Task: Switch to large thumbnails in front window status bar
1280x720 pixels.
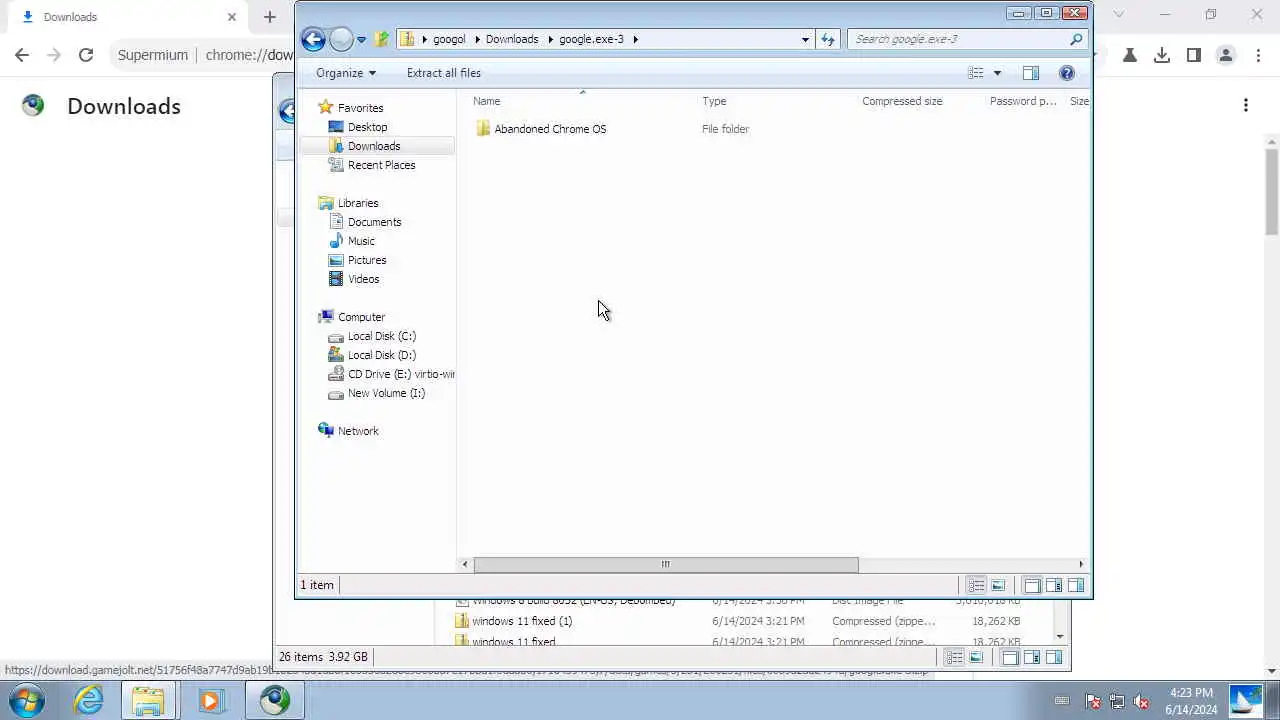Action: click(998, 586)
